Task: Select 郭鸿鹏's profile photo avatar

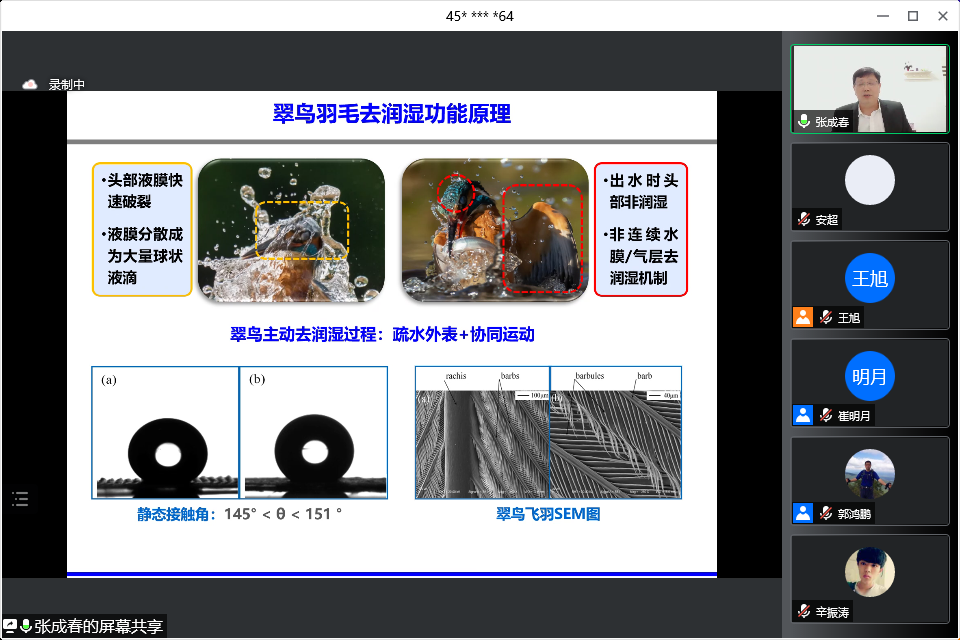Action: click(869, 474)
